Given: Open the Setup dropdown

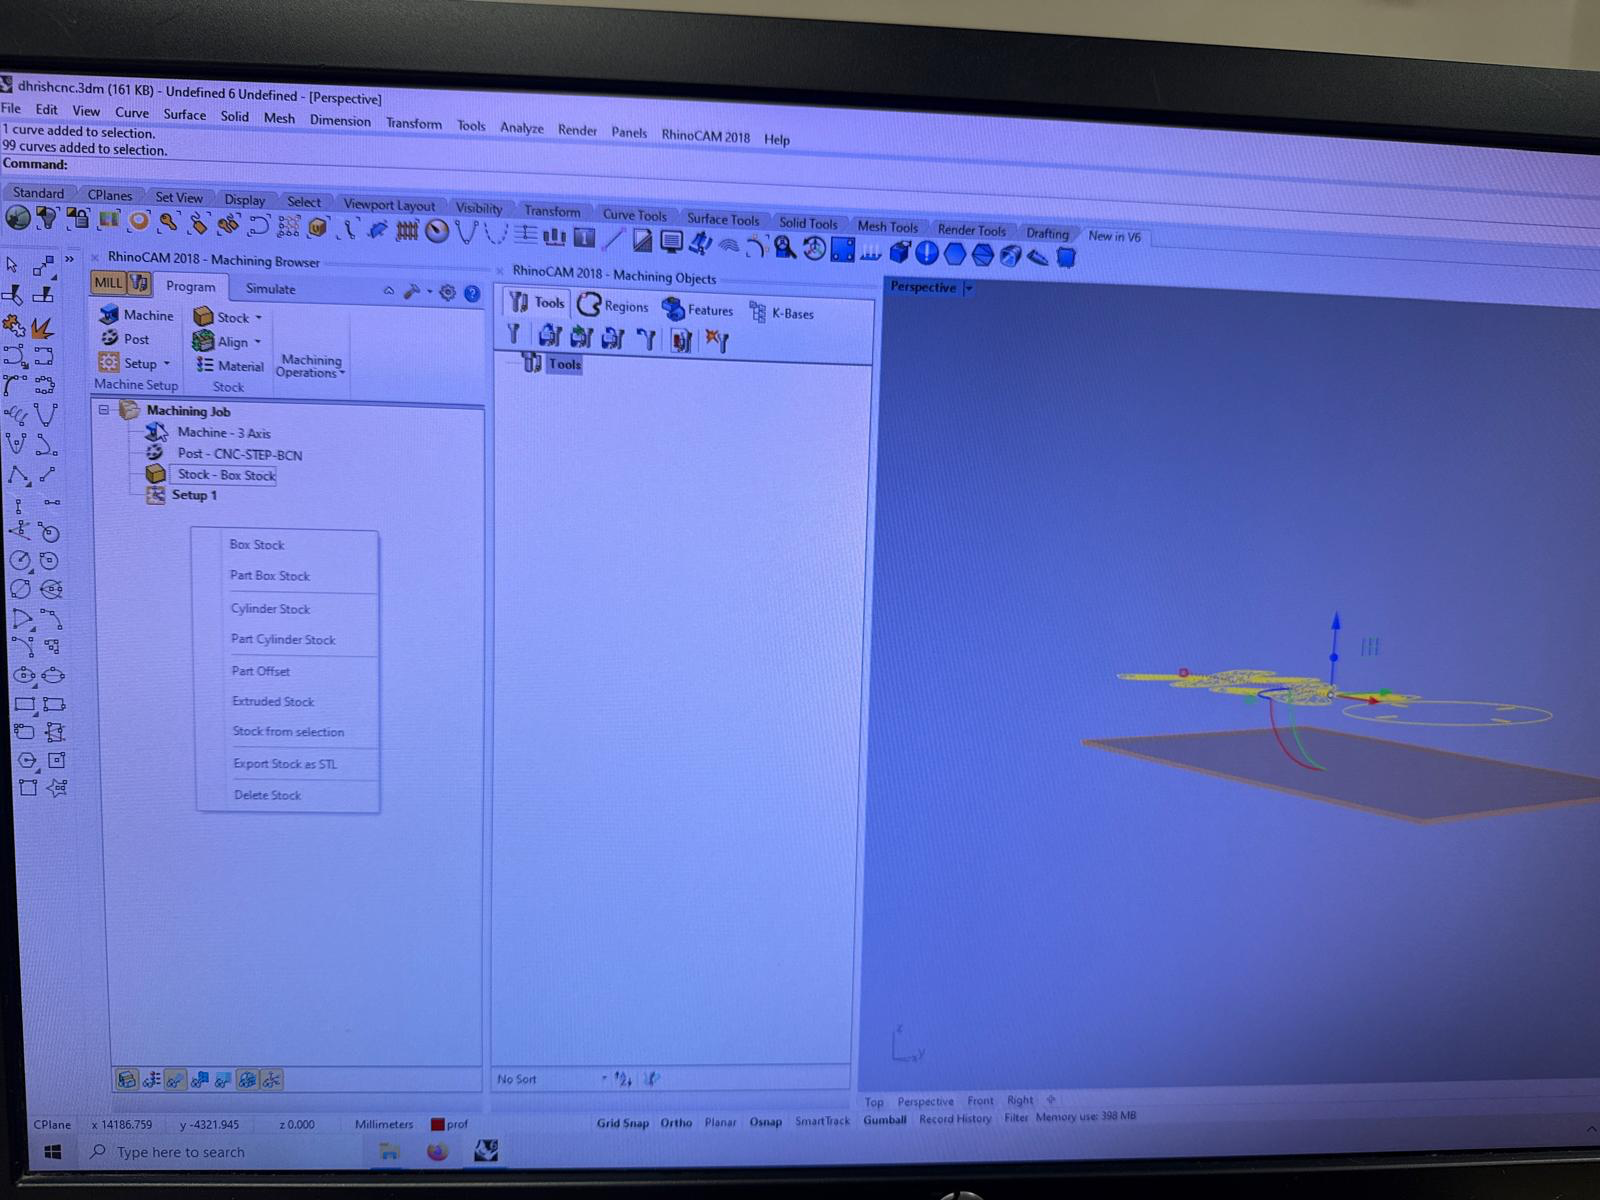Looking at the screenshot, I should [x=135, y=363].
